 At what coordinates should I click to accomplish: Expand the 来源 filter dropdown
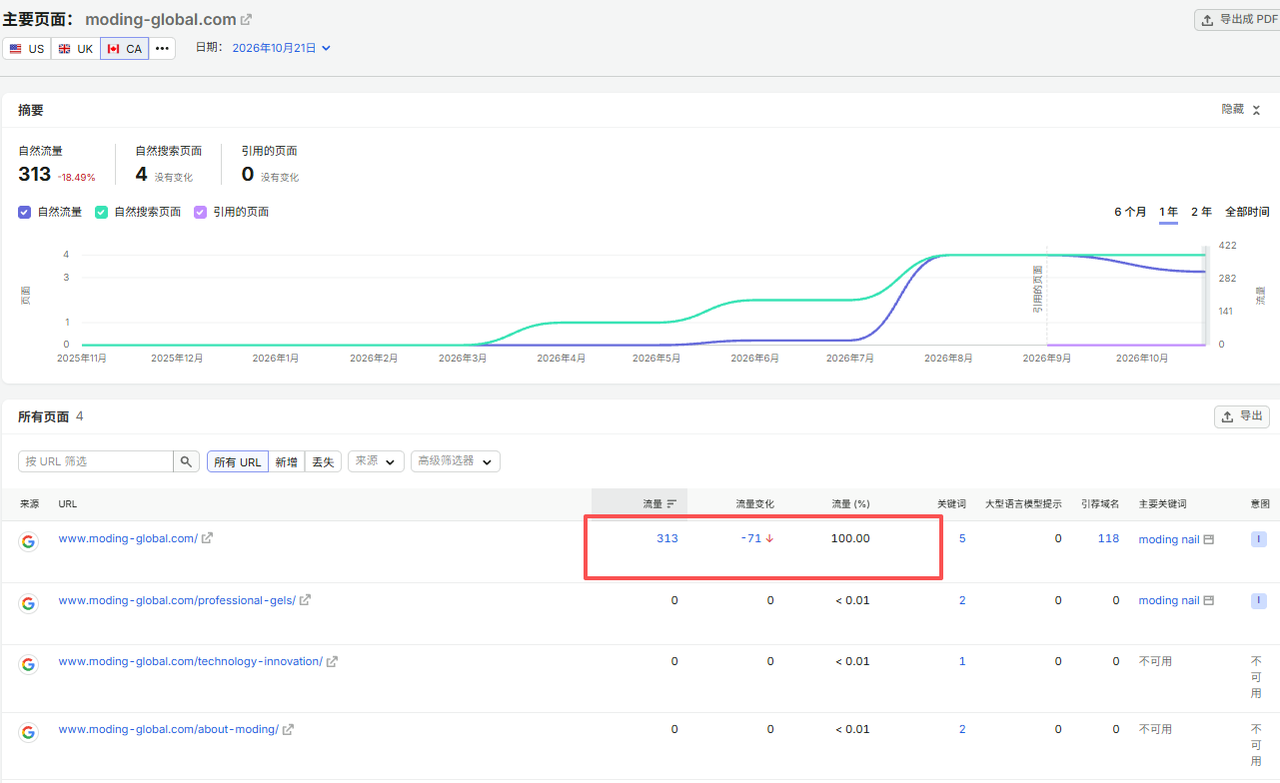(376, 461)
